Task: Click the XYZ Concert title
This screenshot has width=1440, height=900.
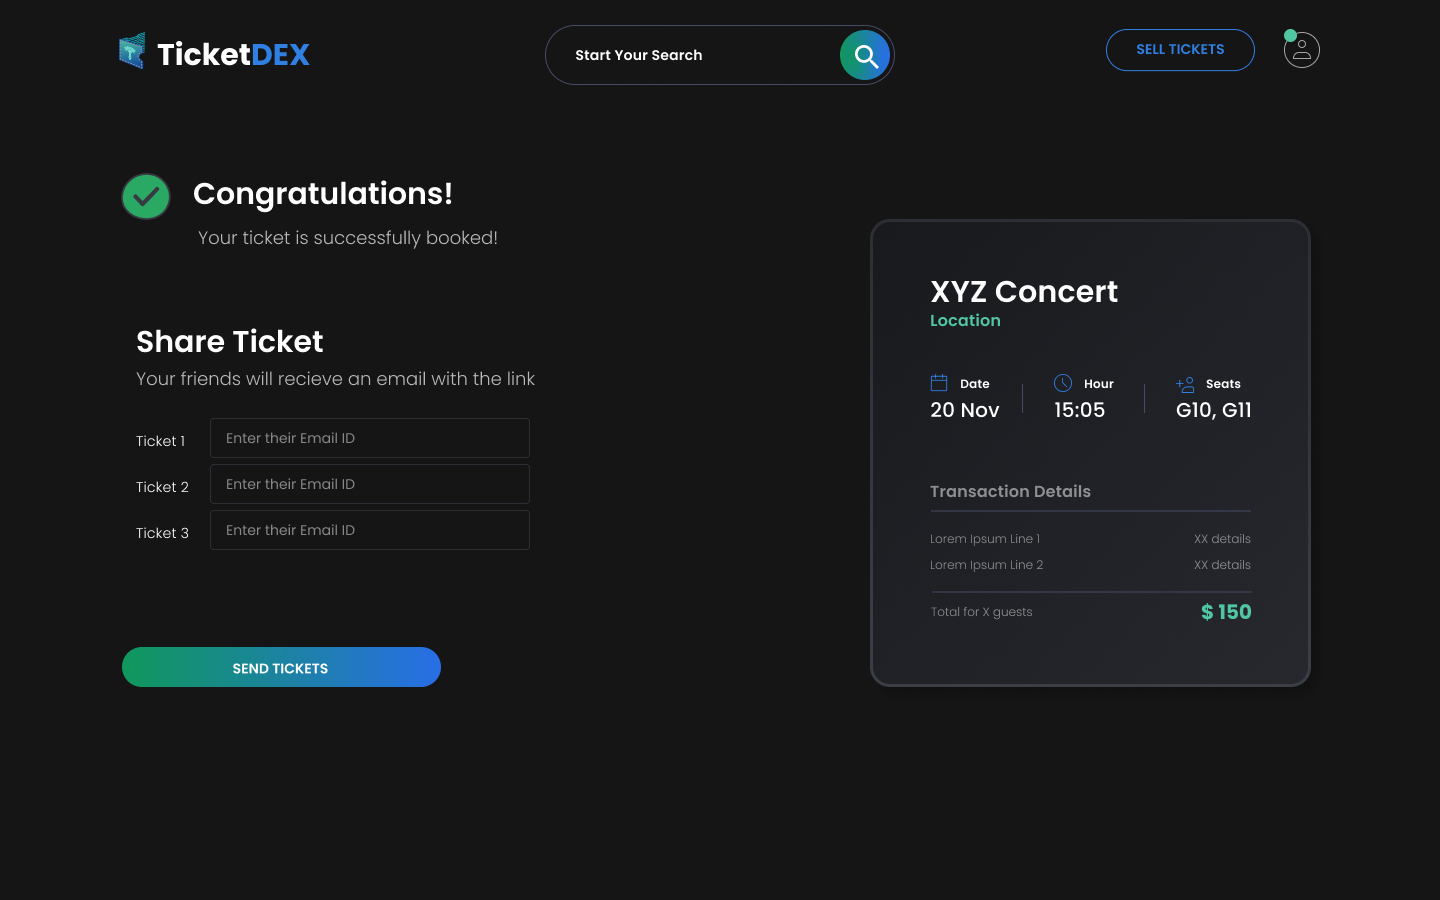Action: coord(1024,292)
